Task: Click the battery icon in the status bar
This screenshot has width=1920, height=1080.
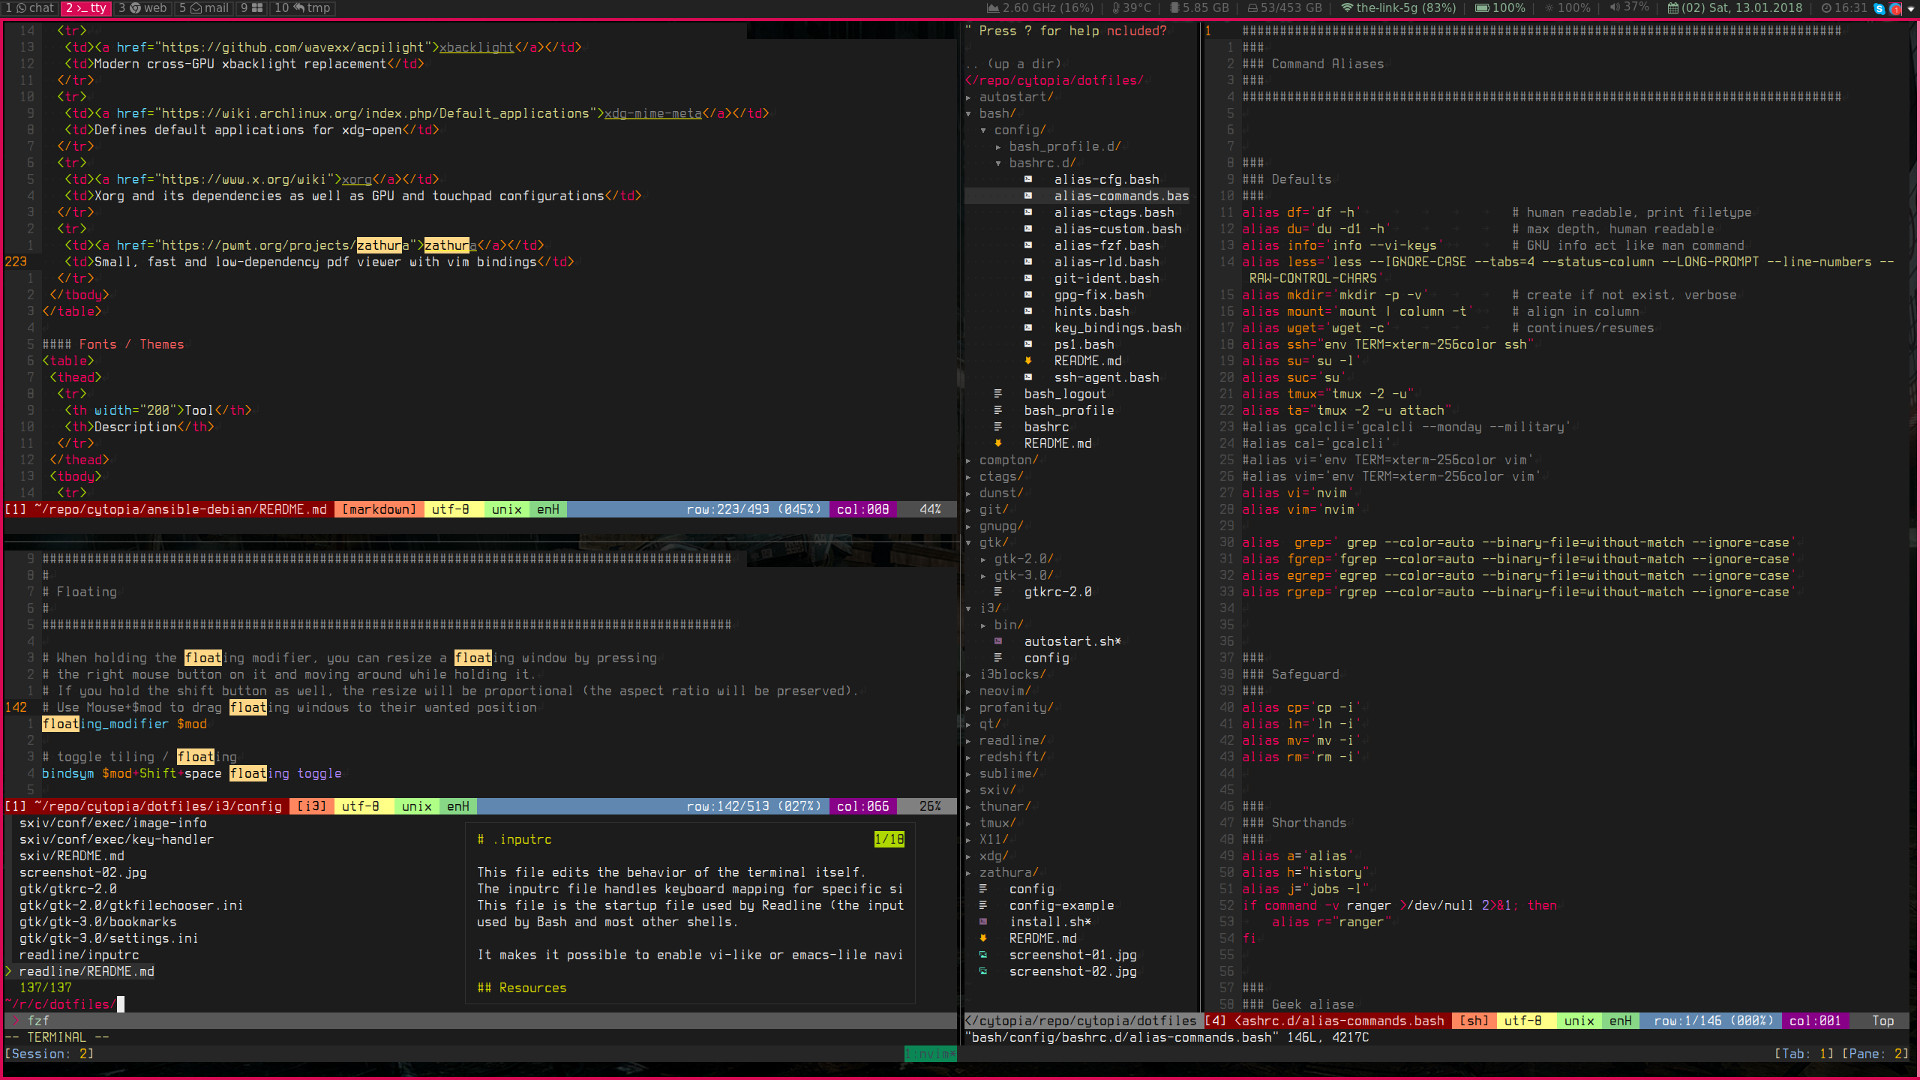Action: [1483, 8]
